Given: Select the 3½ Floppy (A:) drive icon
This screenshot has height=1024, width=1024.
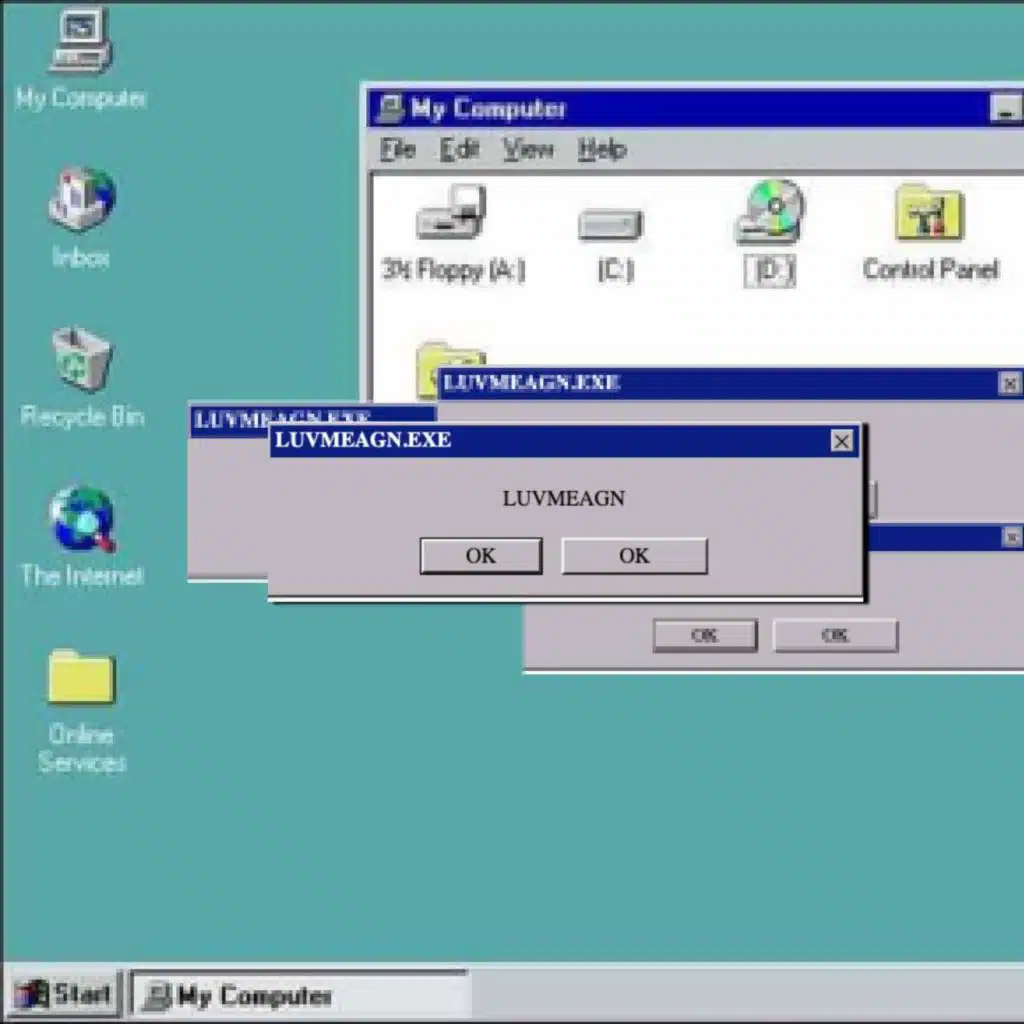Looking at the screenshot, I should pos(452,214).
